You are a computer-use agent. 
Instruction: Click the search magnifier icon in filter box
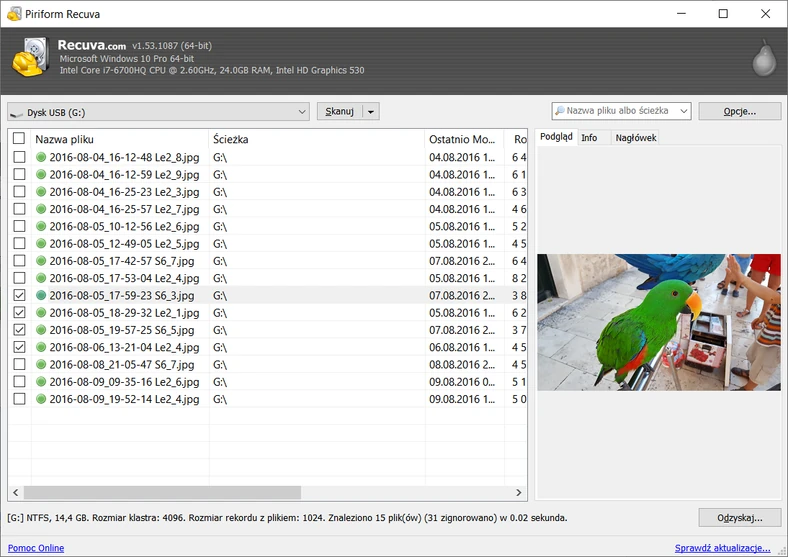click(x=559, y=111)
